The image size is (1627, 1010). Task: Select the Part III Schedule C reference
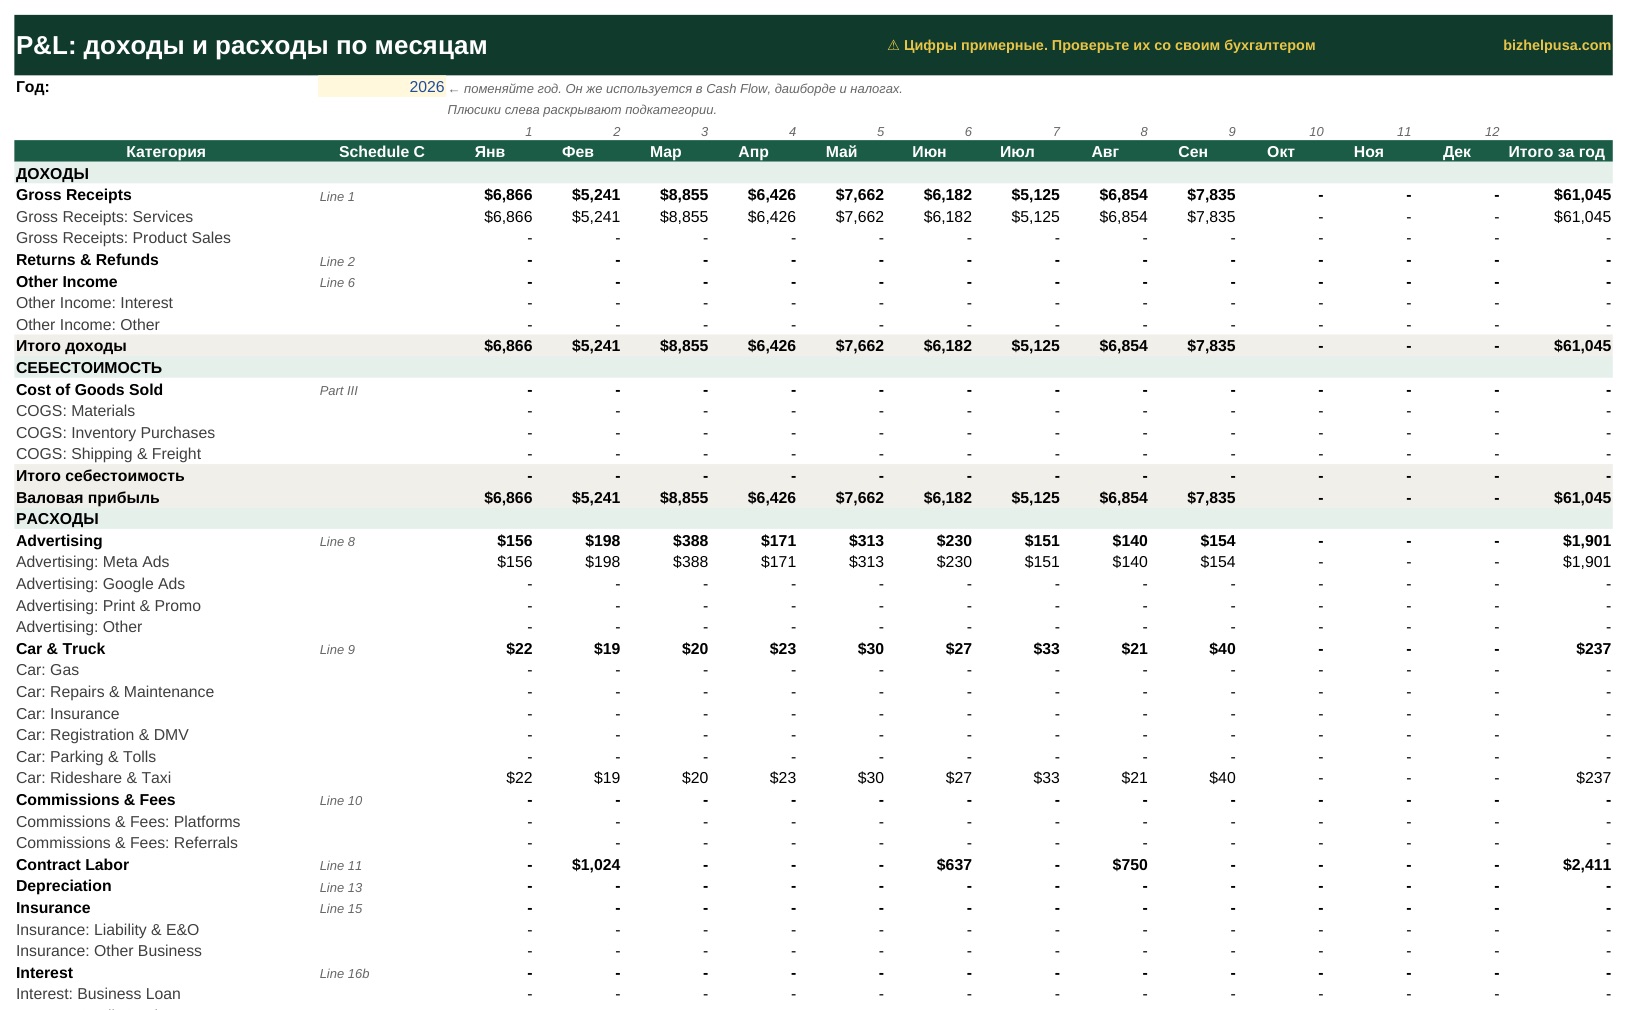click(338, 391)
